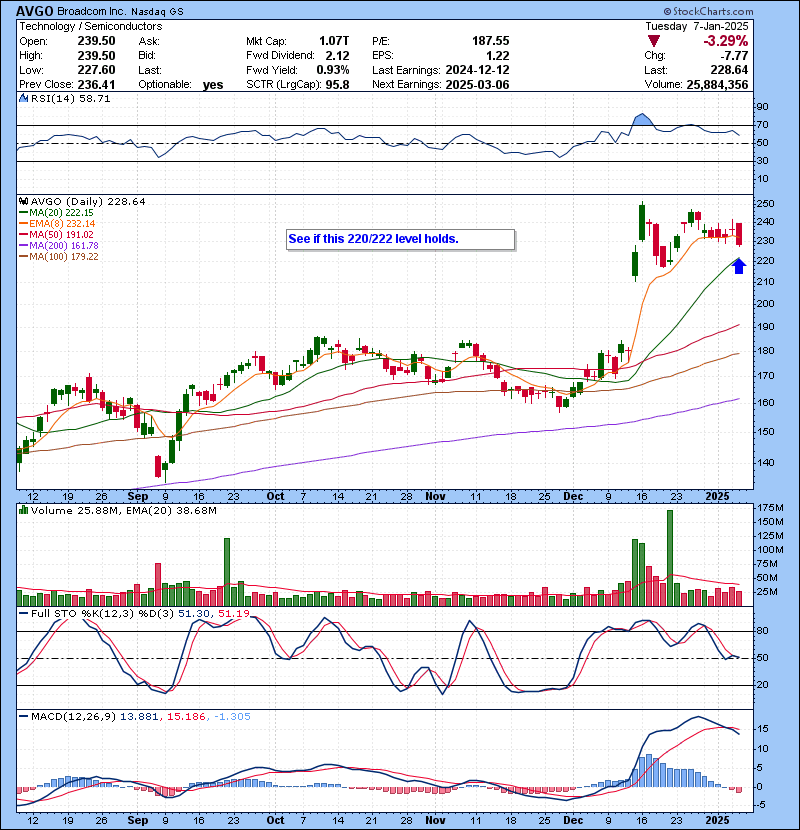Viewport: 800px width, 830px height.
Task: Click the Technology / Semiconductors sector label
Action: click(x=91, y=26)
